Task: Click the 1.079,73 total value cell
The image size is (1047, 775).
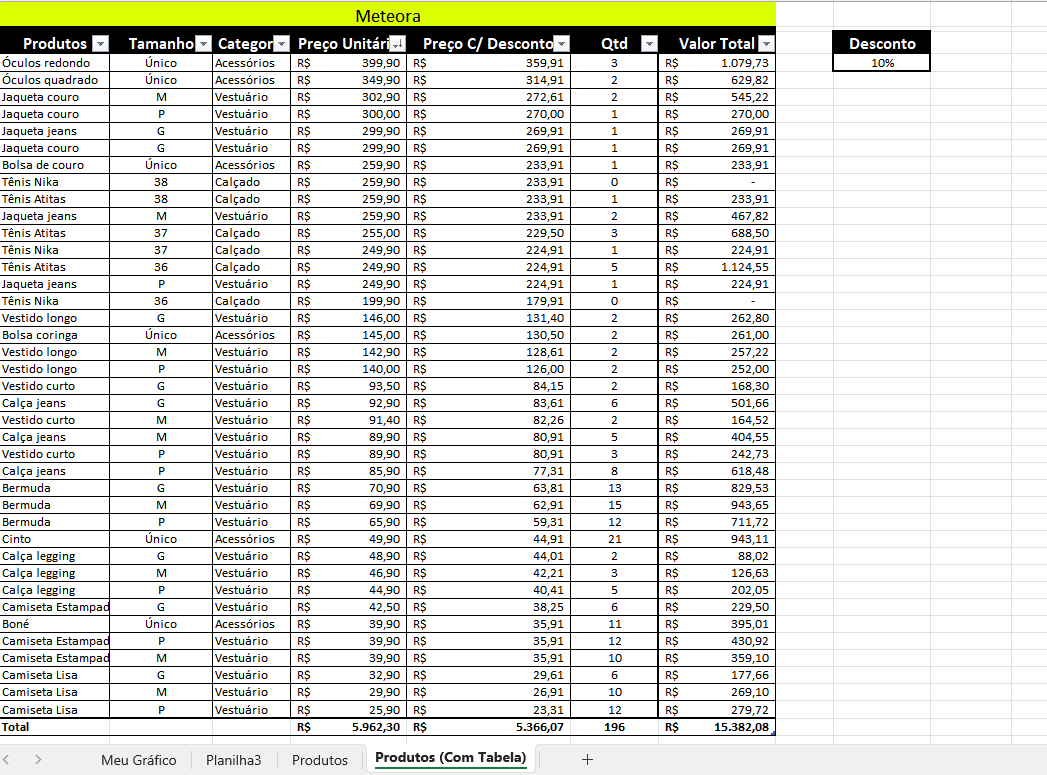Action: [x=716, y=63]
